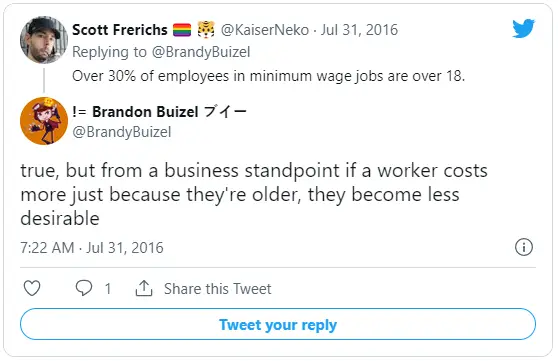Viewport: 558px width, 361px height.
Task: Click @BrandyBuizel handle under Brandon's name
Action: [x=122, y=132]
